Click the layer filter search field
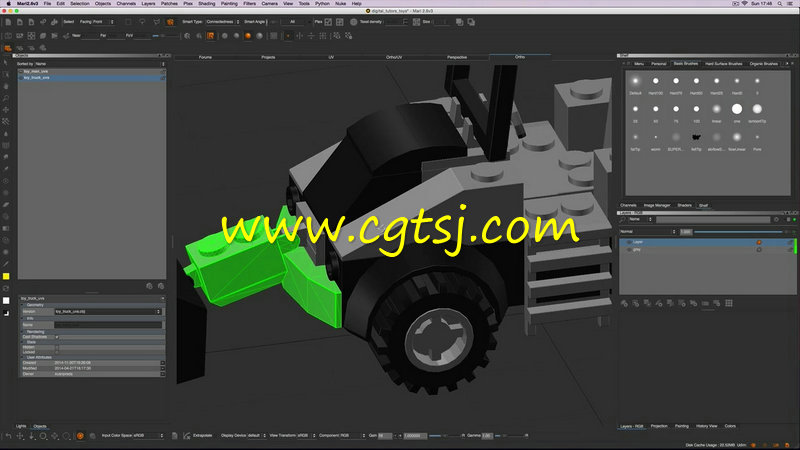 coord(713,219)
